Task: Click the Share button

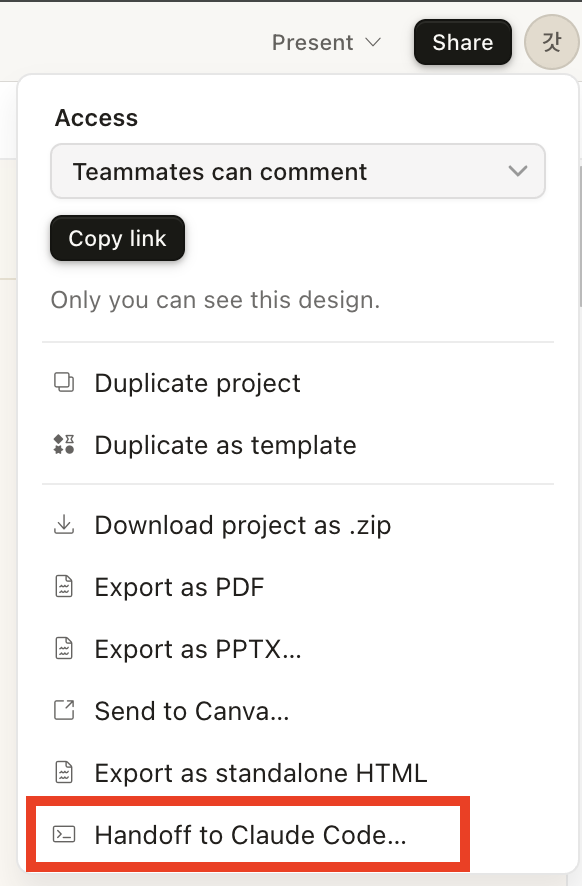Action: tap(463, 42)
